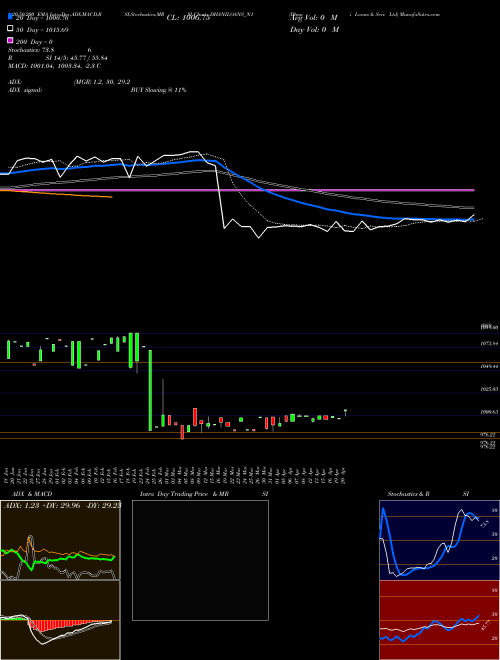
Task: Click the 'Stochastics: 73.8' reading
Action: point(31,50)
